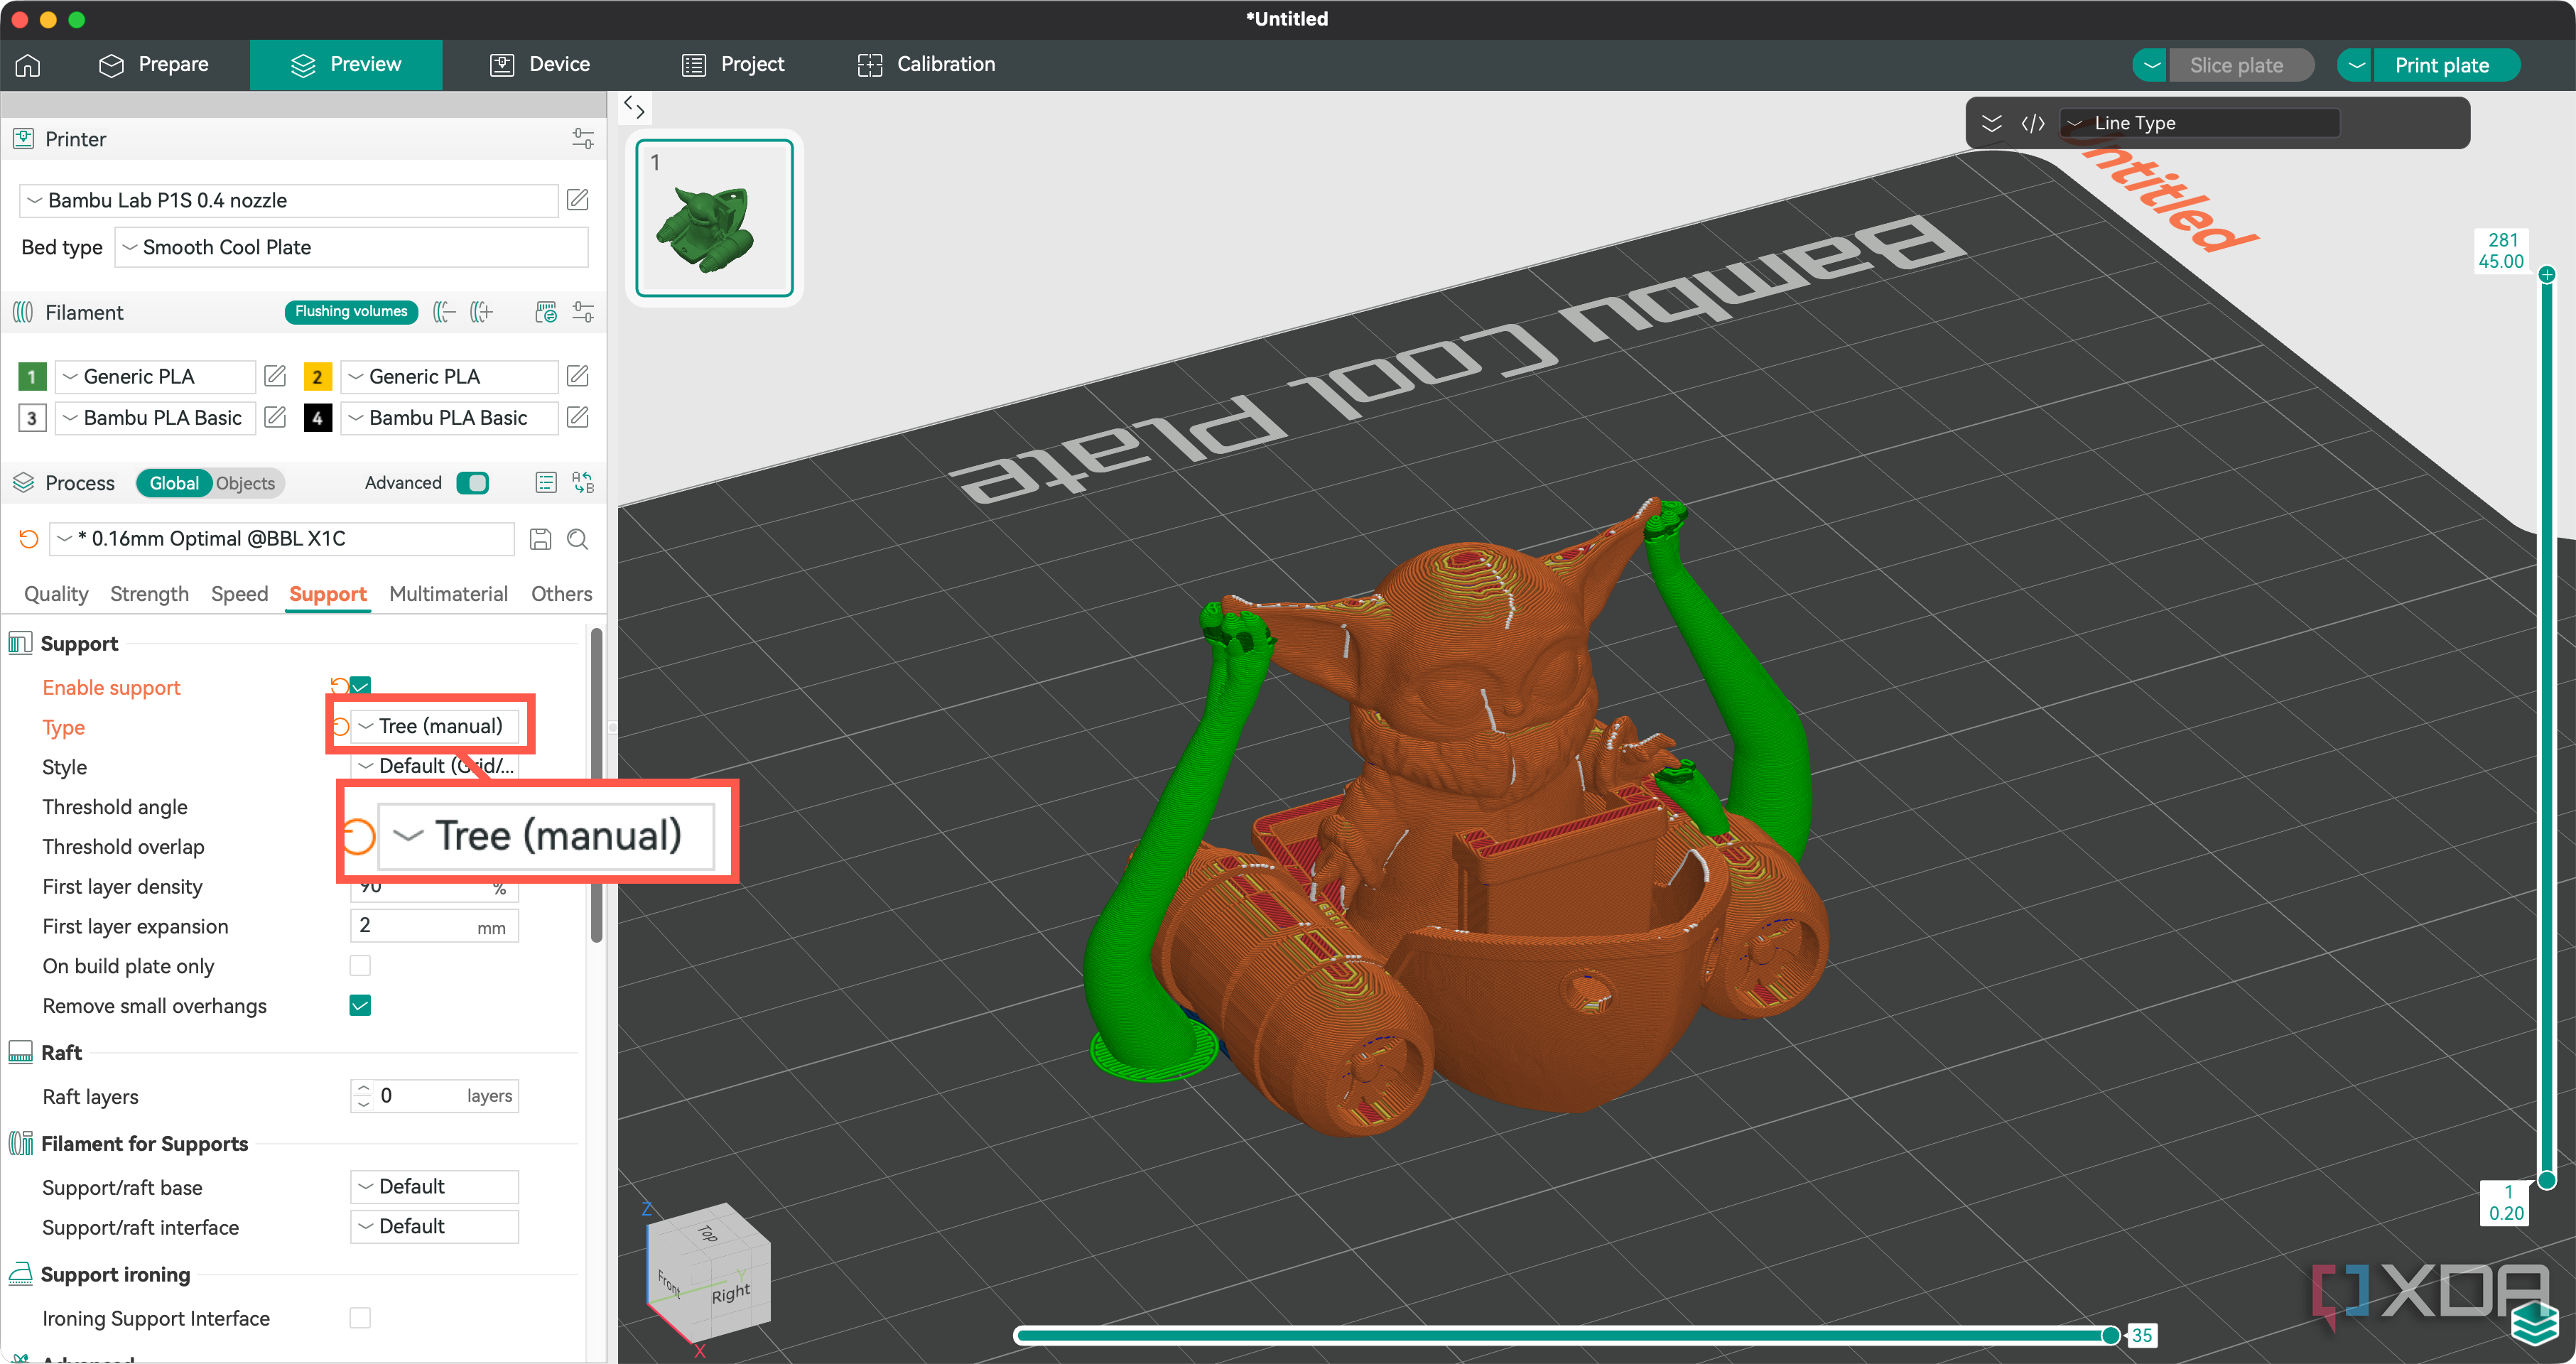2576x1364 pixels.
Task: Open the Home screen icon
Action: [x=28, y=65]
